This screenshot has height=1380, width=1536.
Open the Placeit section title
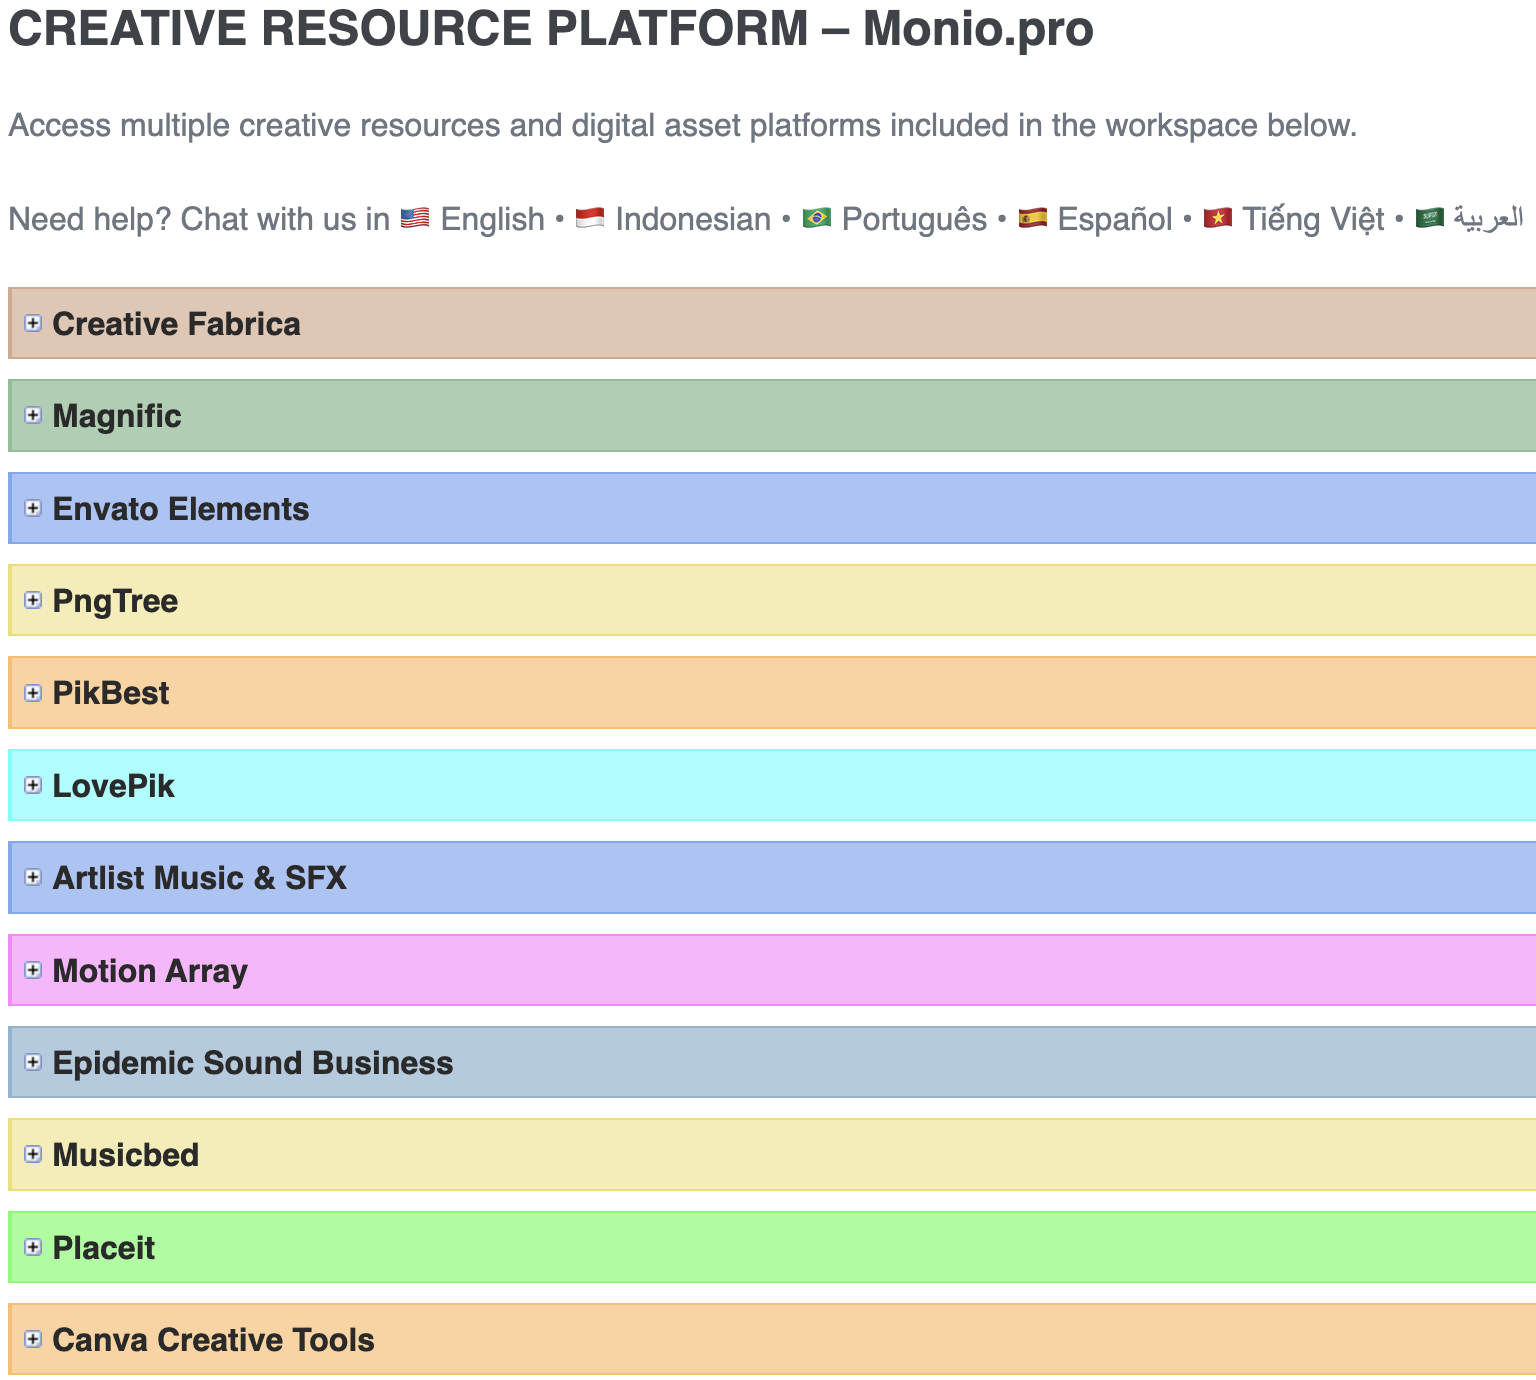pyautogui.click(x=104, y=1248)
